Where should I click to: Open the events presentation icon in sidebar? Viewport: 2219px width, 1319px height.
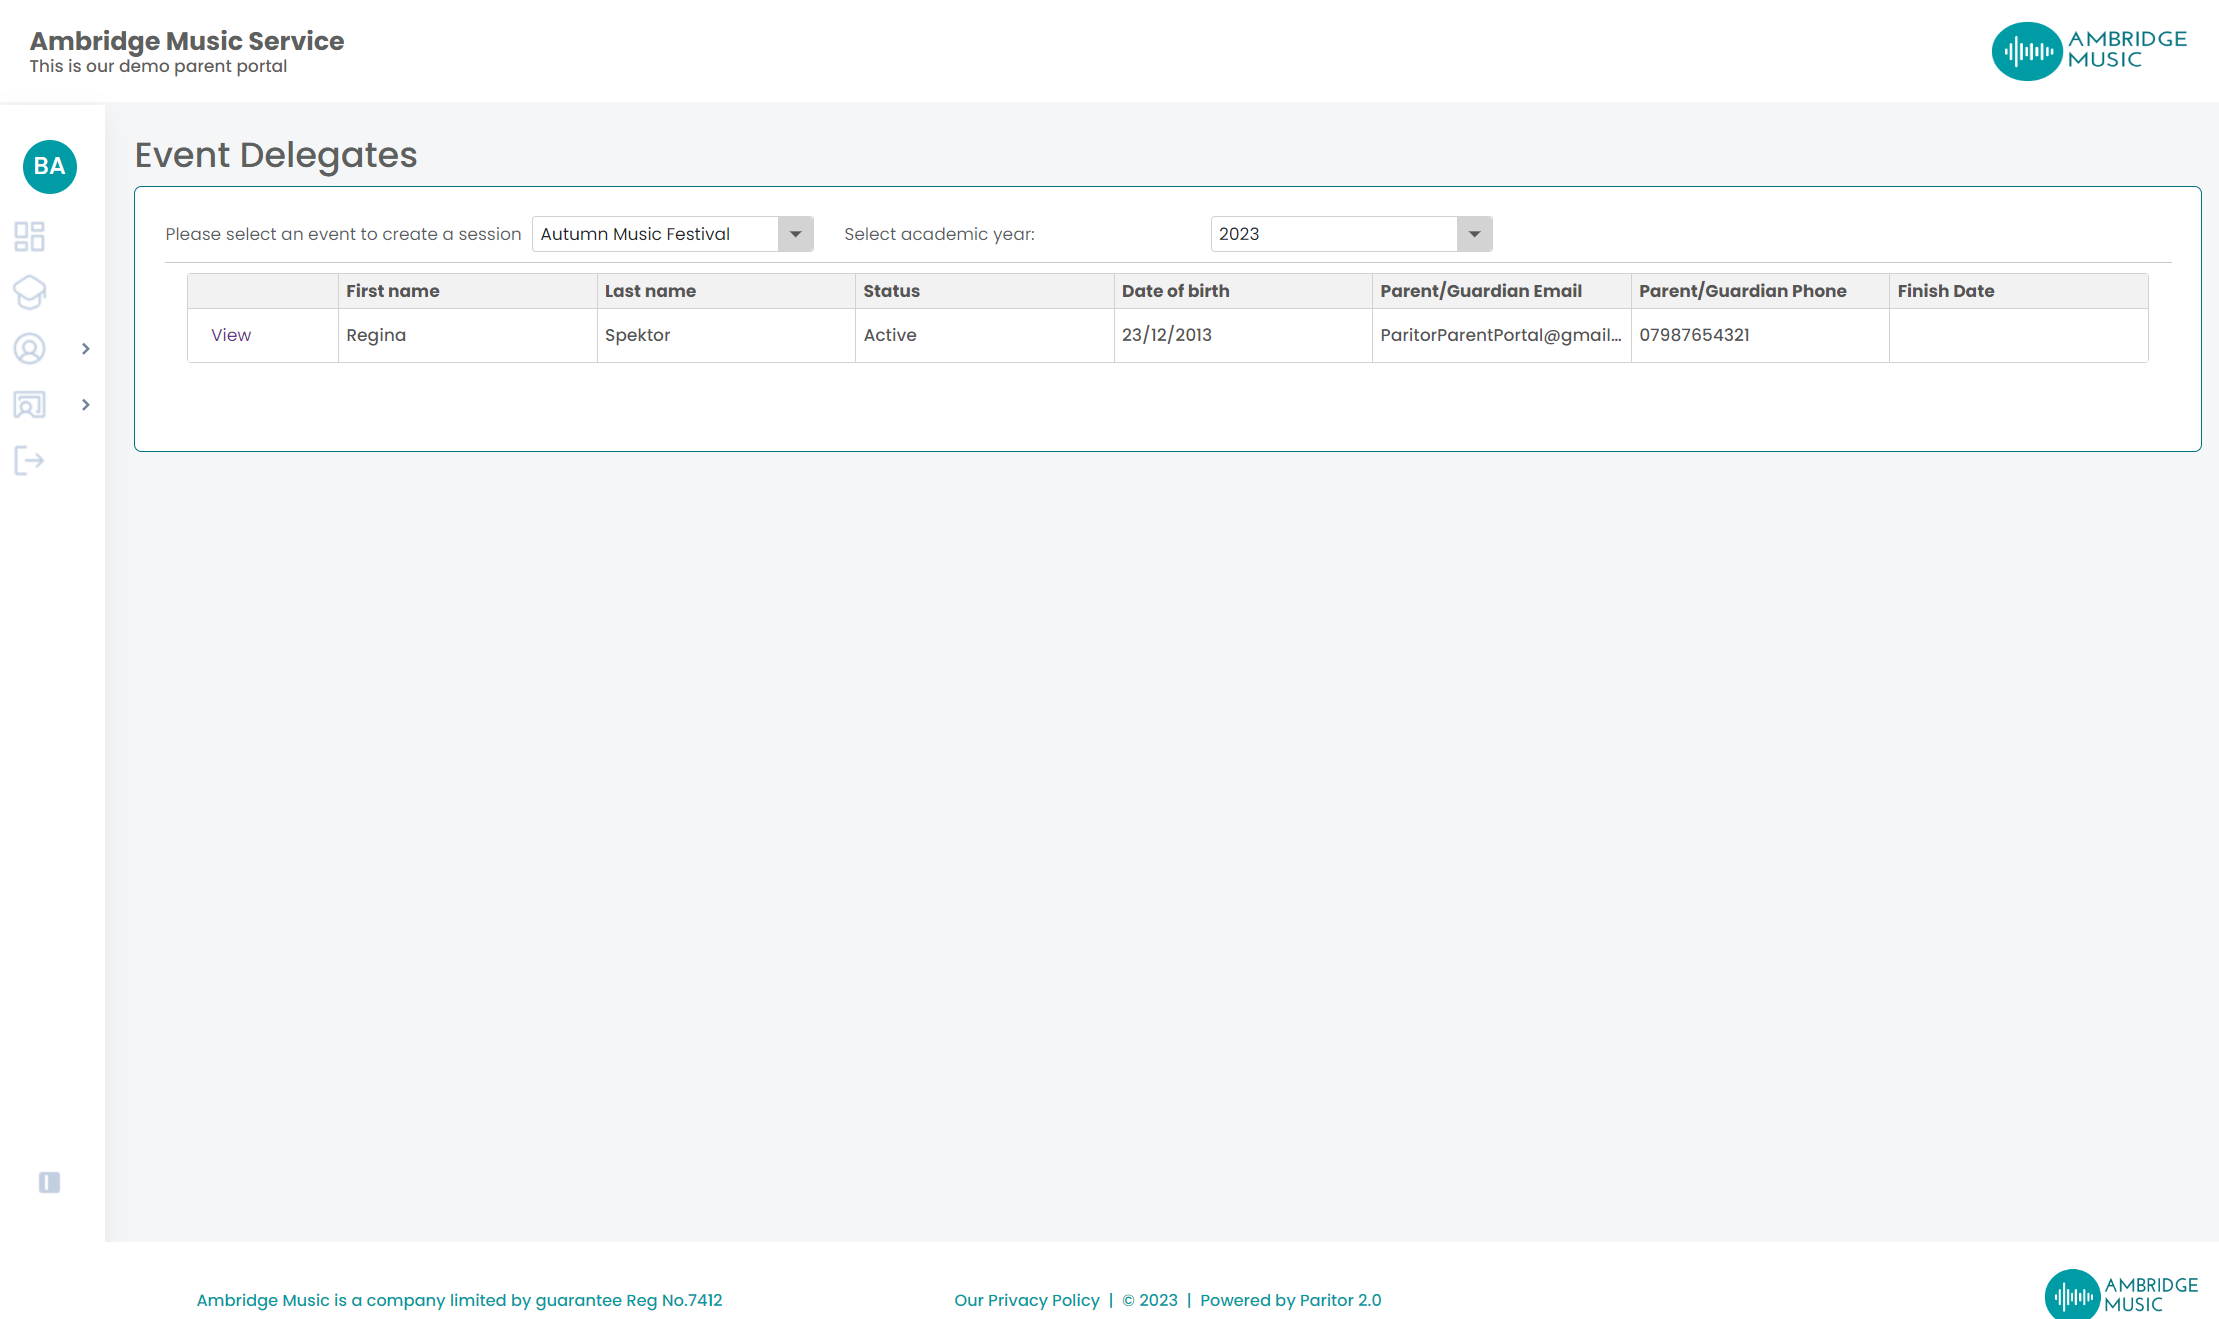pyautogui.click(x=30, y=405)
